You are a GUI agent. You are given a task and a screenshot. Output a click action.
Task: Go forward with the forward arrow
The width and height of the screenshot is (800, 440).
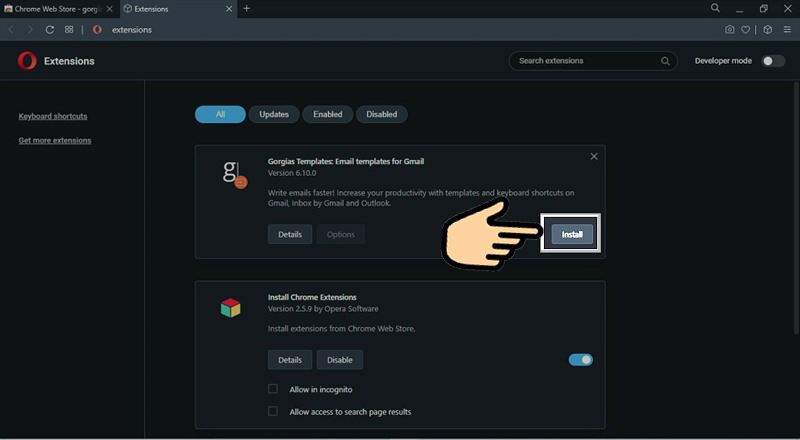[30, 30]
